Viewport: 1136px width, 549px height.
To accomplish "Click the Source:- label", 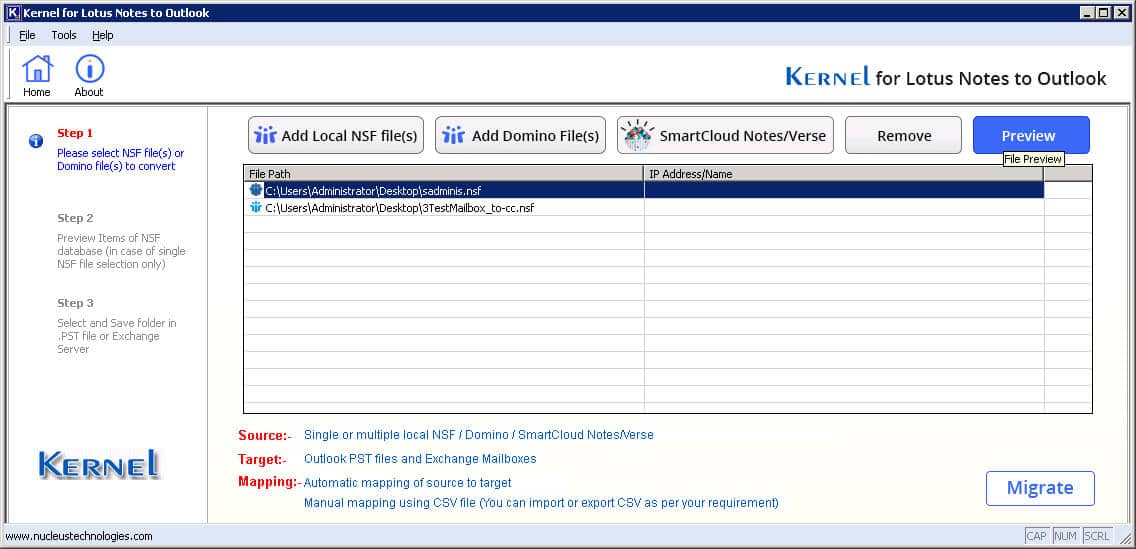I will coord(264,435).
